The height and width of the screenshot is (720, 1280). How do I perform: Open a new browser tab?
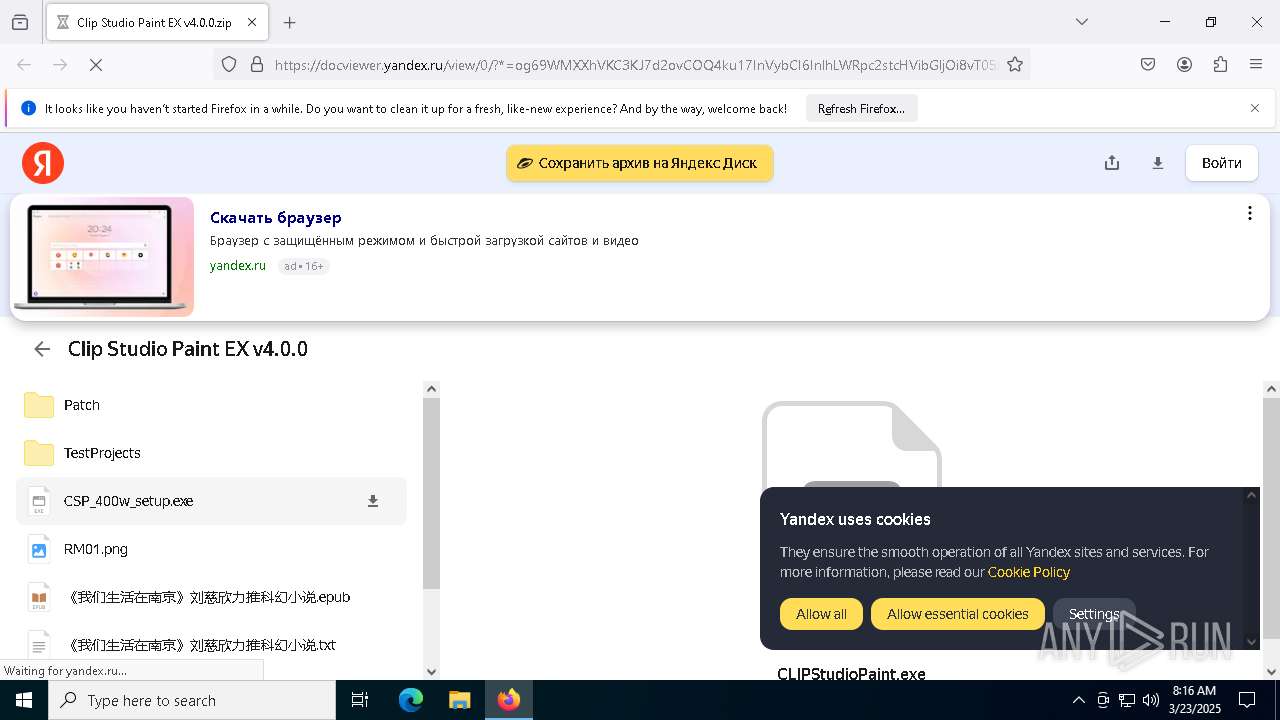290,22
